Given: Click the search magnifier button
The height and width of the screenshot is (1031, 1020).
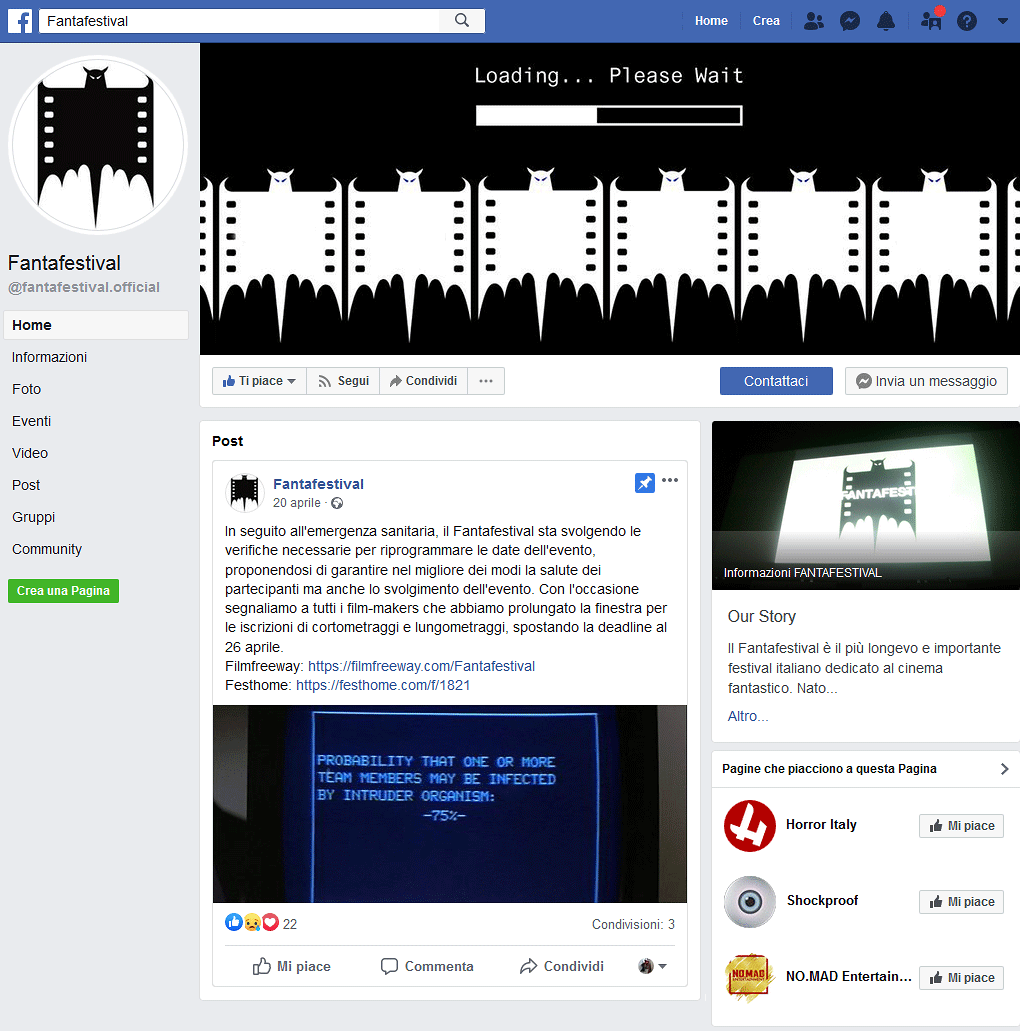Looking at the screenshot, I should point(462,20).
